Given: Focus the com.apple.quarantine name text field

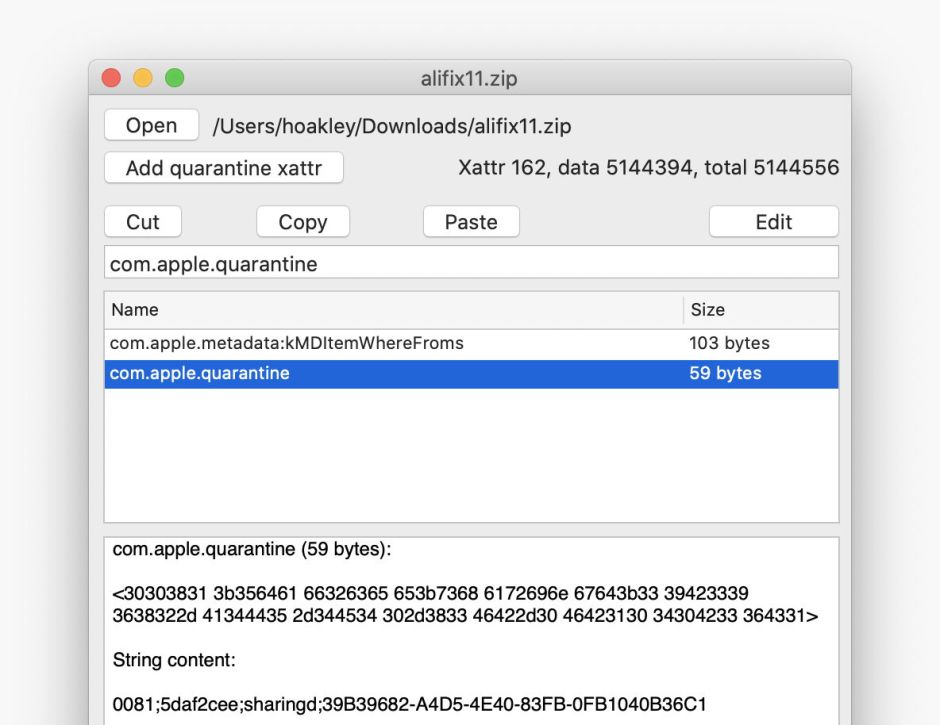Looking at the screenshot, I should click(x=470, y=264).
